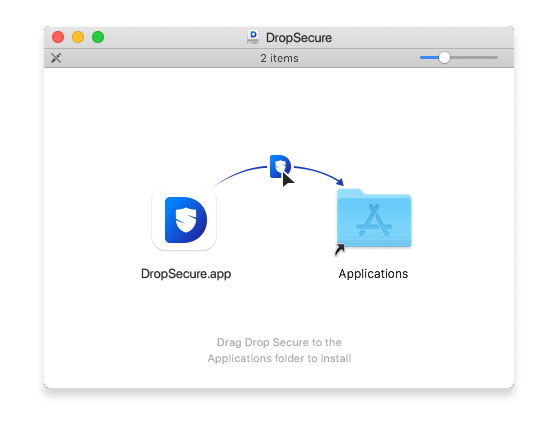Close the DropSecure window with red button
Image resolution: width=558 pixels, height=422 pixels.
(58, 37)
